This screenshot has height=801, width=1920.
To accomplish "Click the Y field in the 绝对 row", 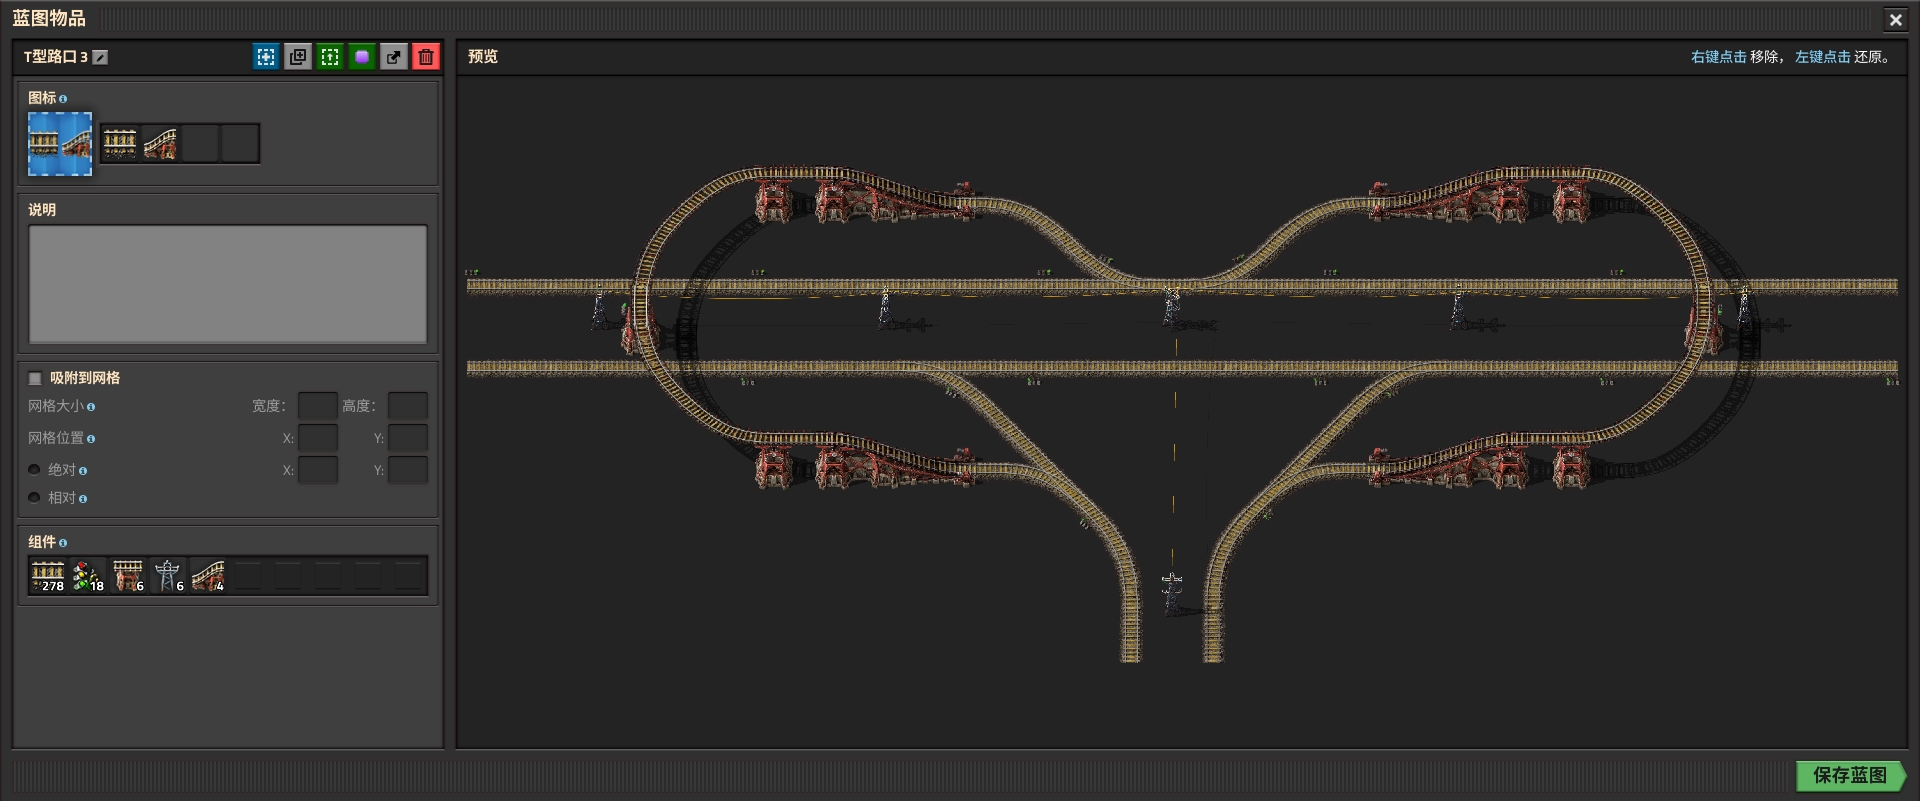I will (408, 470).
